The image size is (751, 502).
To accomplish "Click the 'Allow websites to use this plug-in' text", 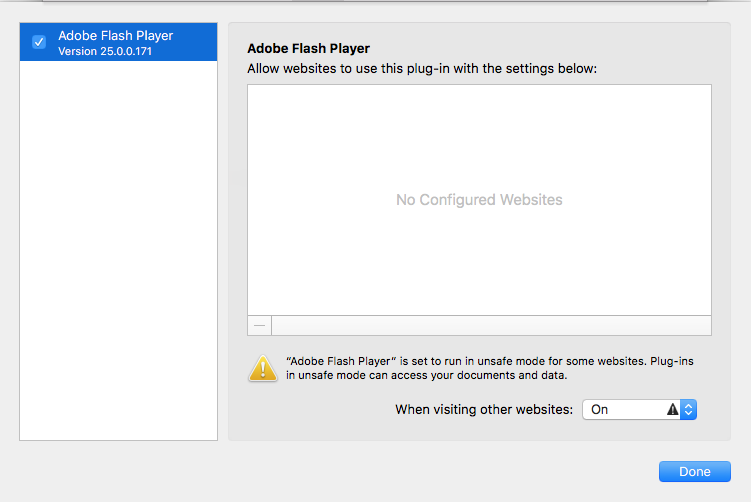I will [x=421, y=69].
